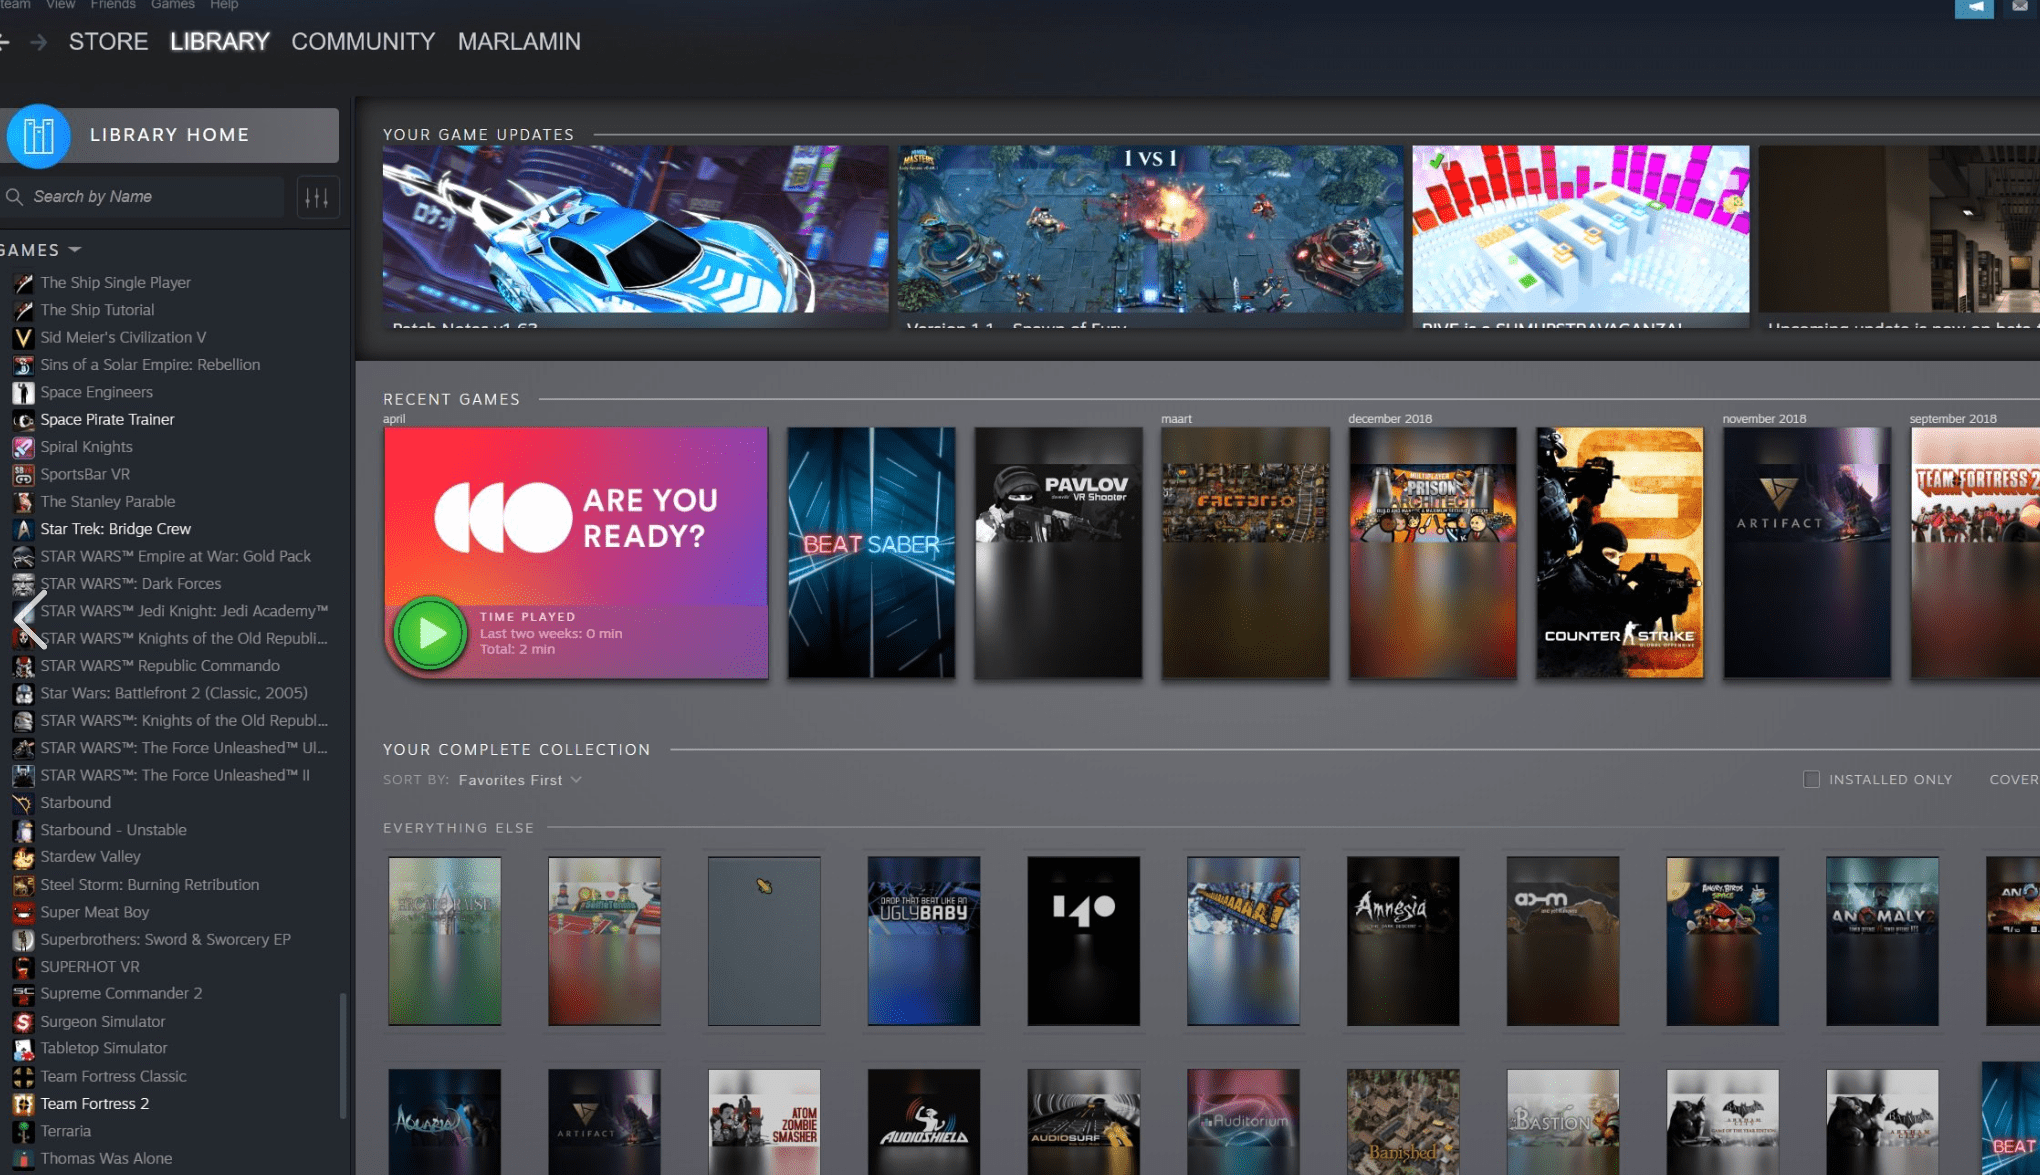Click the Space Engineers game icon
This screenshot has height=1175, width=2040.
[x=23, y=392]
